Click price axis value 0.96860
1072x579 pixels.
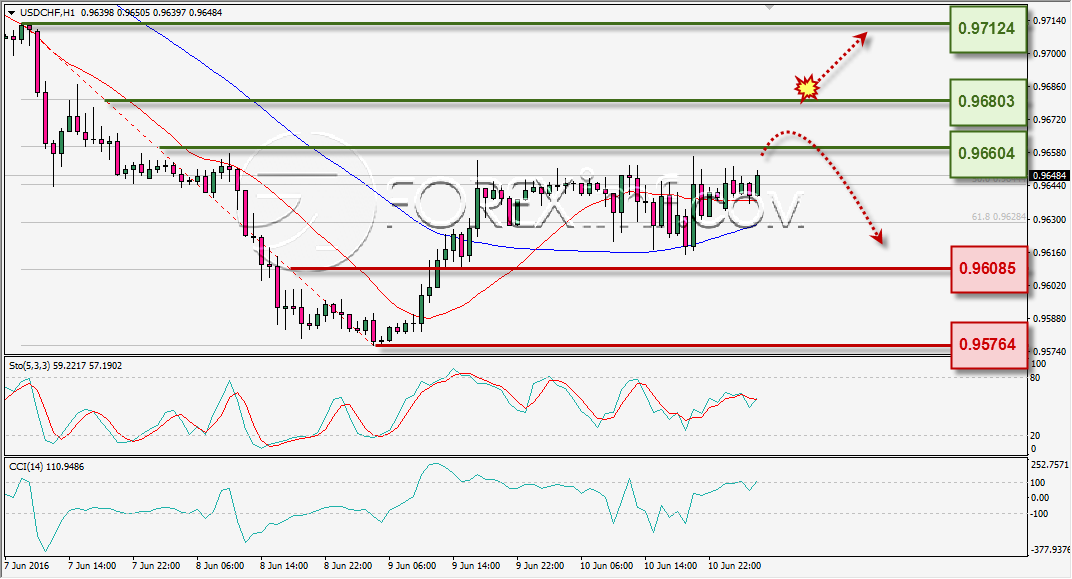point(1049,87)
